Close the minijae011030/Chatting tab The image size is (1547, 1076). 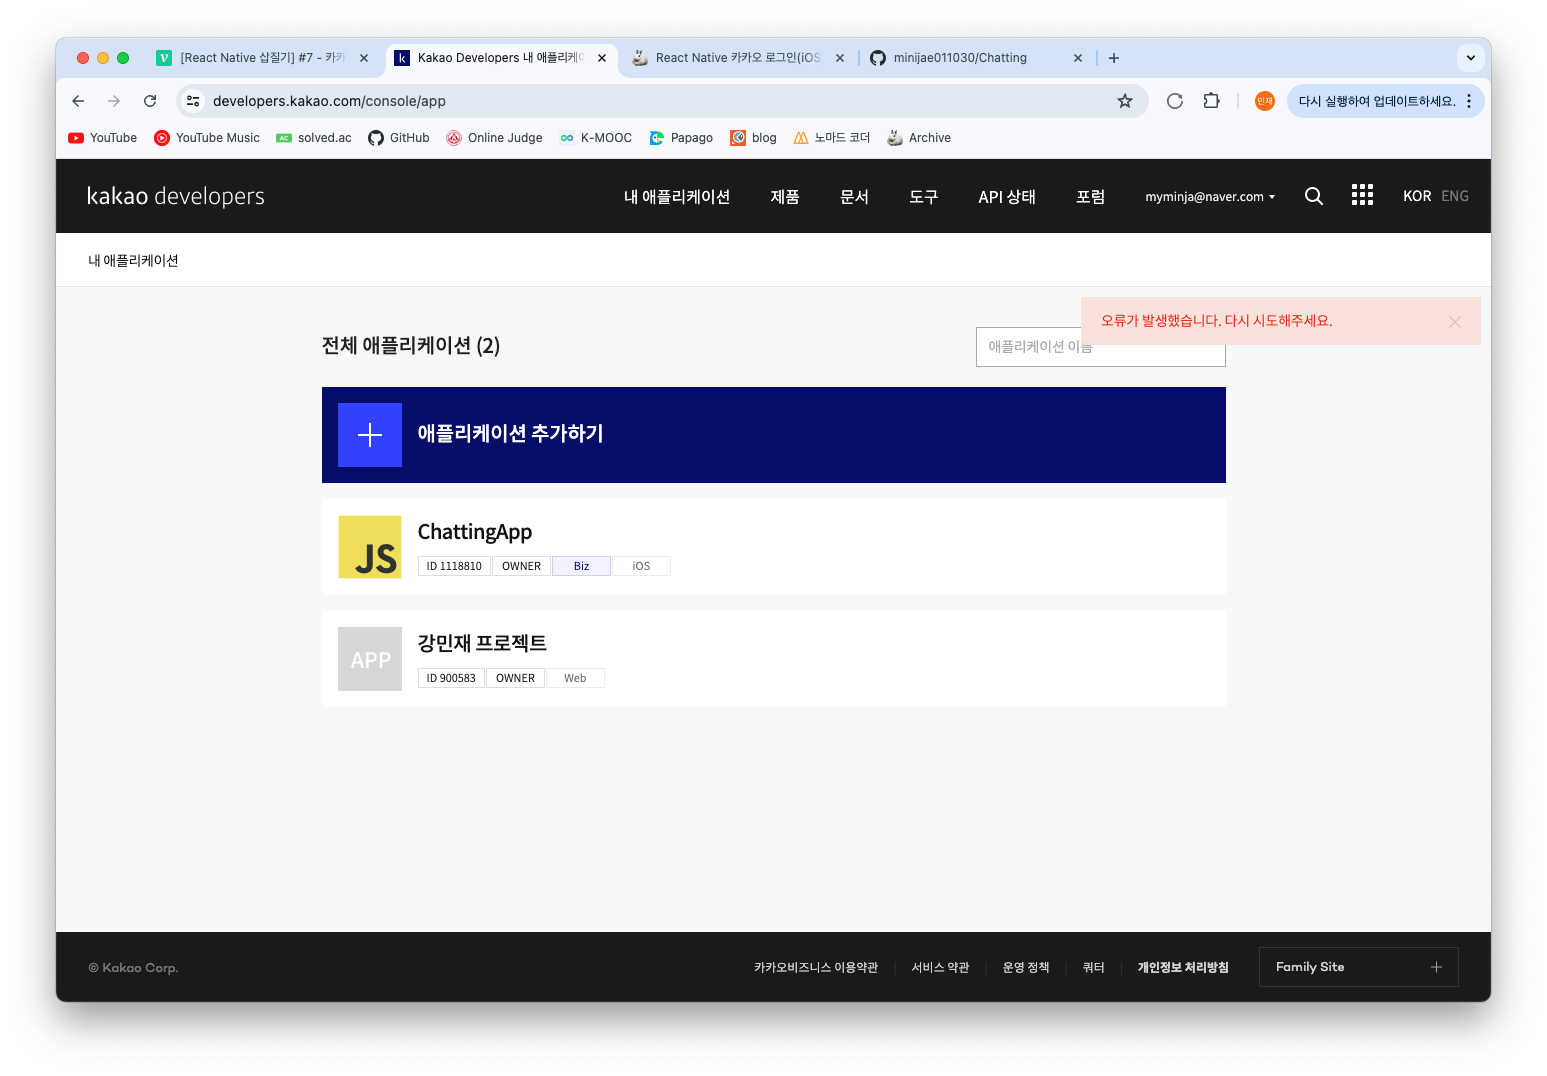1078,58
